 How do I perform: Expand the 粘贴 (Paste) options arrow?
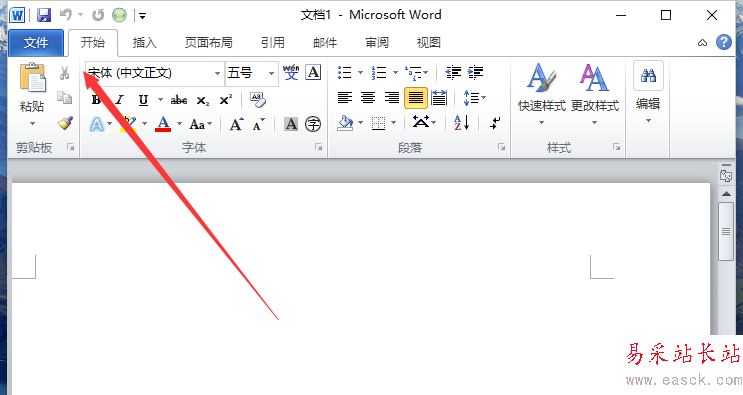pos(32,124)
